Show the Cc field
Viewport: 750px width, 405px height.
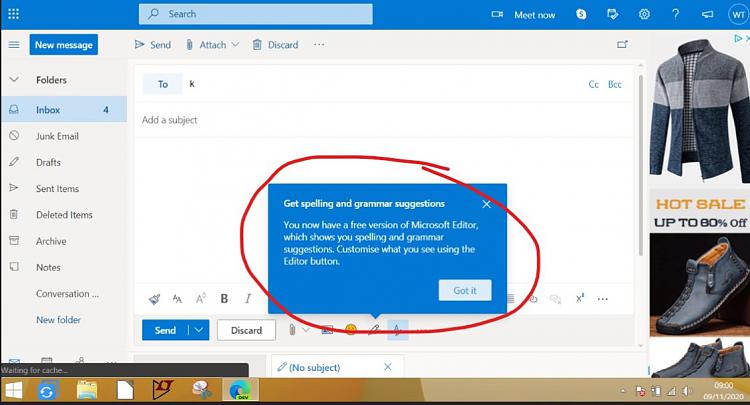pyautogui.click(x=594, y=84)
